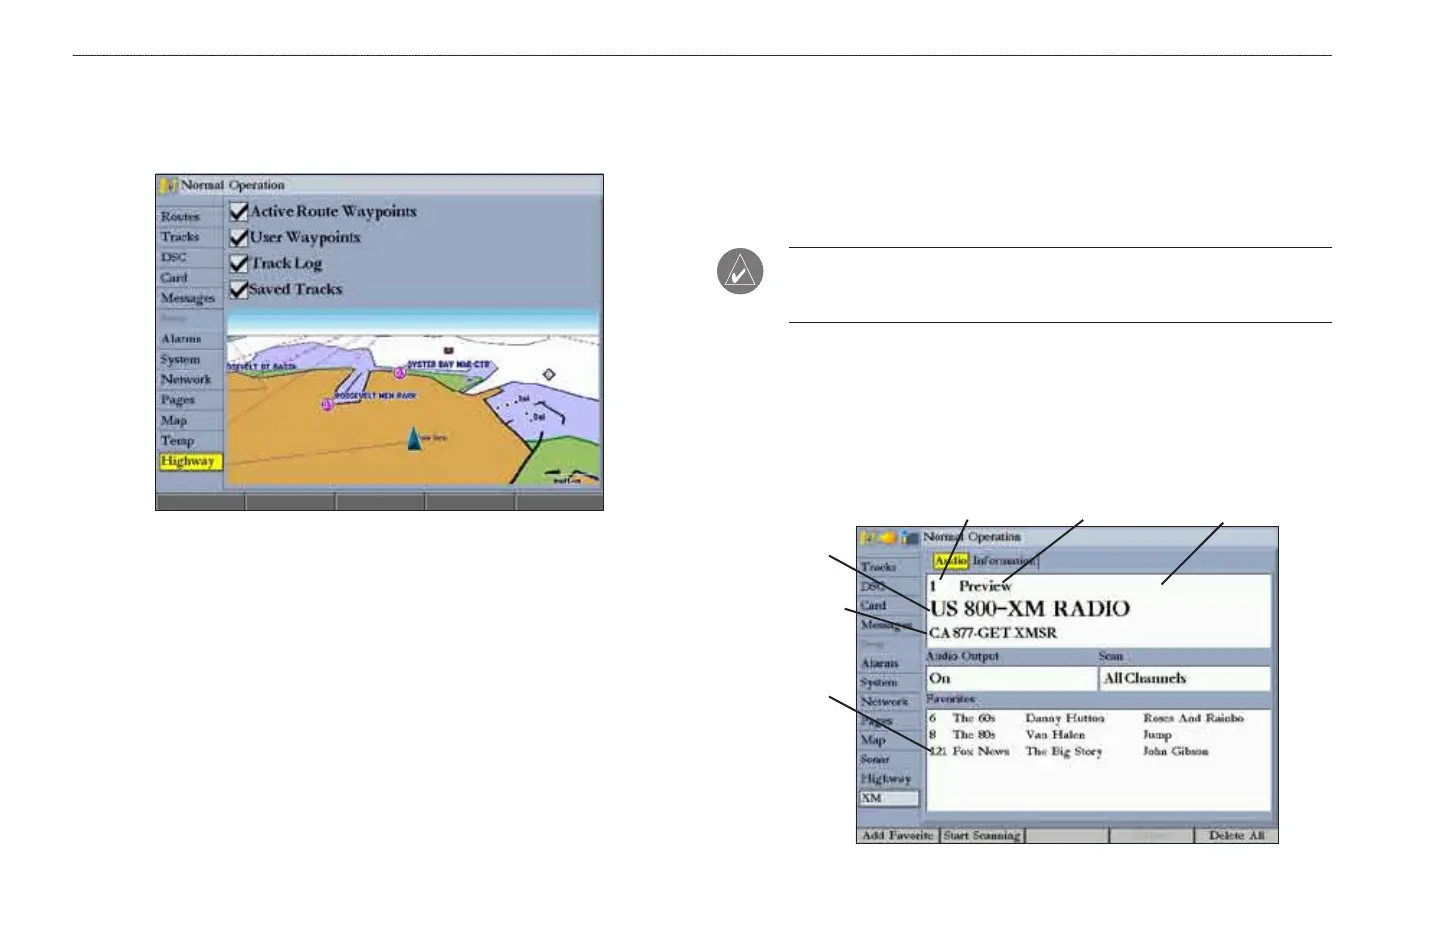1440x936 pixels.
Task: Click the orange fish-shaped icon in the XM screen title bar
Action: [888, 537]
